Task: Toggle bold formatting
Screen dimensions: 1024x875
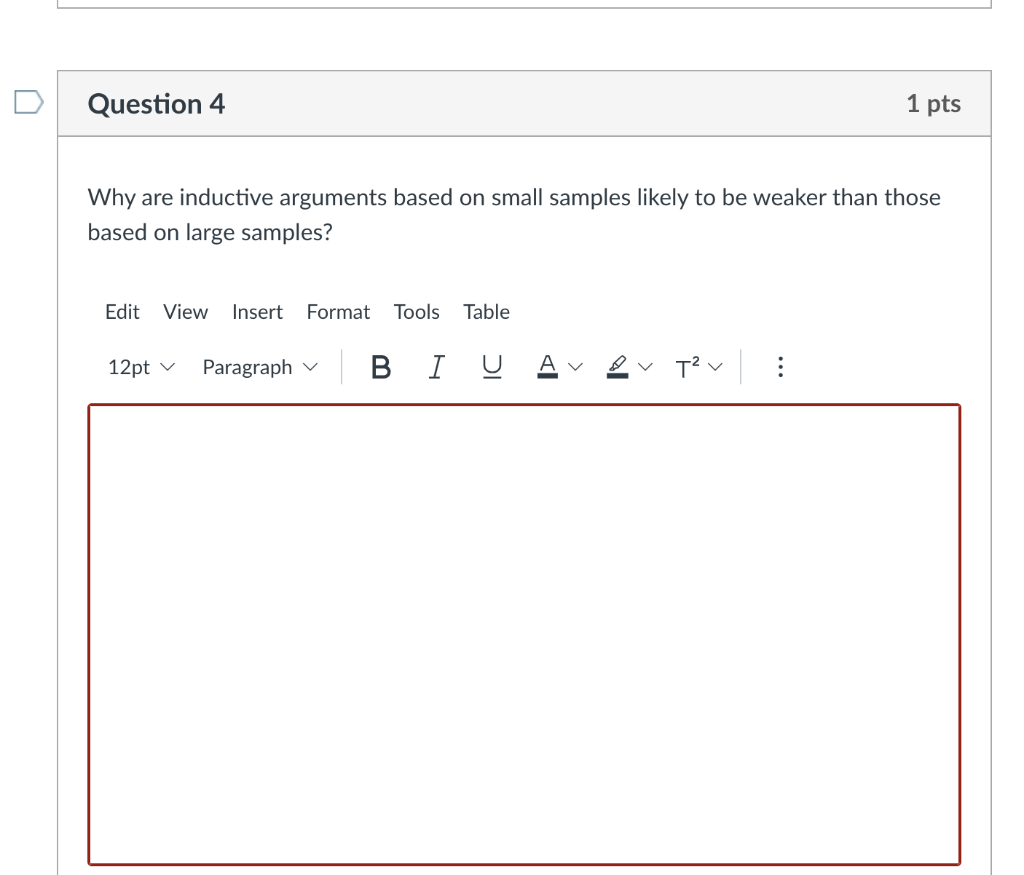Action: pyautogui.click(x=380, y=367)
